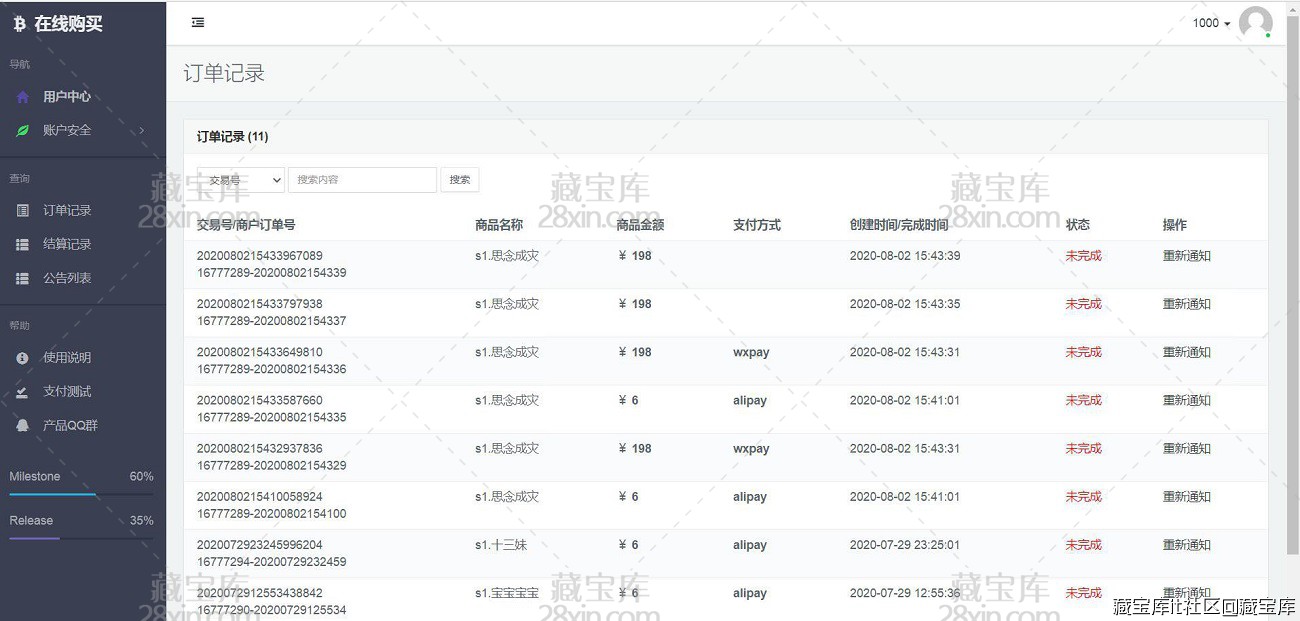Go to 订单记录 in the sidebar
The height and width of the screenshot is (621, 1300).
pos(67,211)
